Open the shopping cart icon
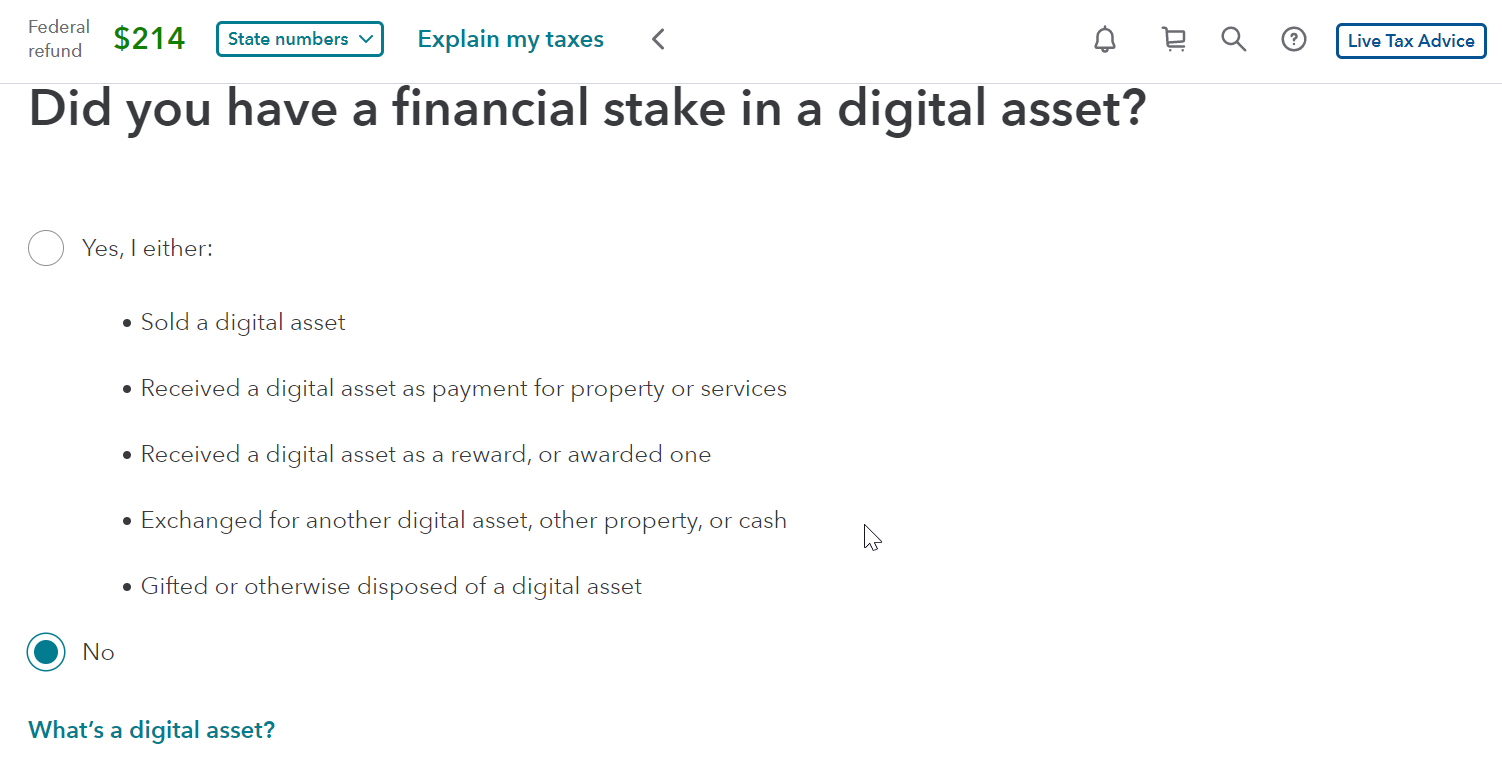 pyautogui.click(x=1173, y=40)
